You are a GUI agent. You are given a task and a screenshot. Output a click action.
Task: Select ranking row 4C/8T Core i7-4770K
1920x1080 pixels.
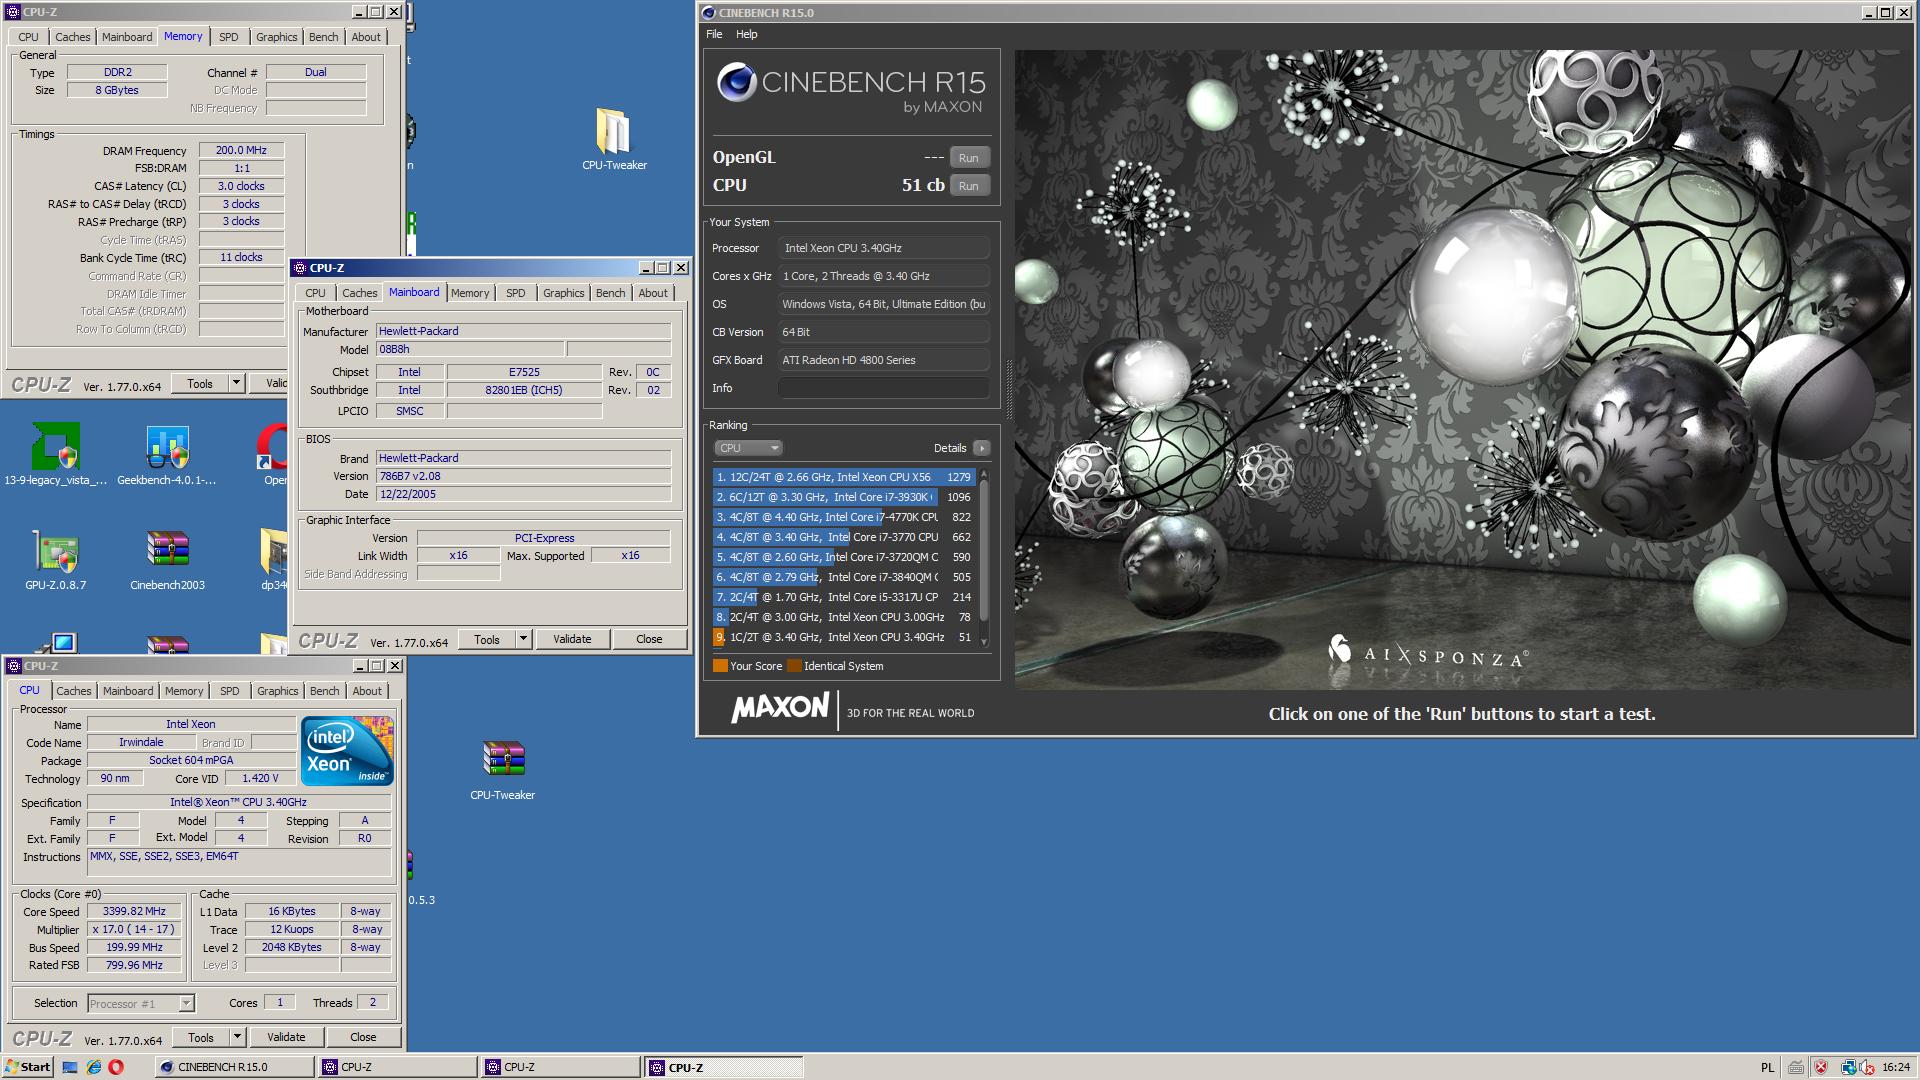click(x=844, y=517)
